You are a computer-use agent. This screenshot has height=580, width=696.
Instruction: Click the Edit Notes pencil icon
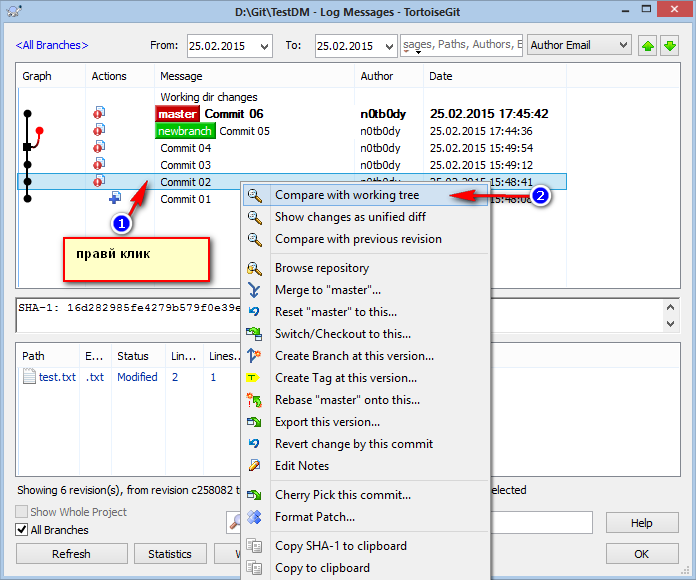254,465
